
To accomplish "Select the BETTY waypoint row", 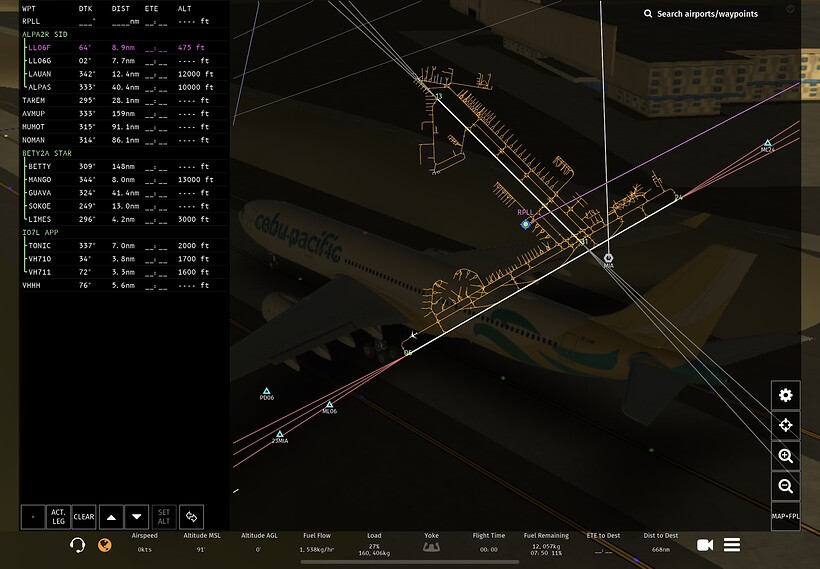I will [x=124, y=166].
